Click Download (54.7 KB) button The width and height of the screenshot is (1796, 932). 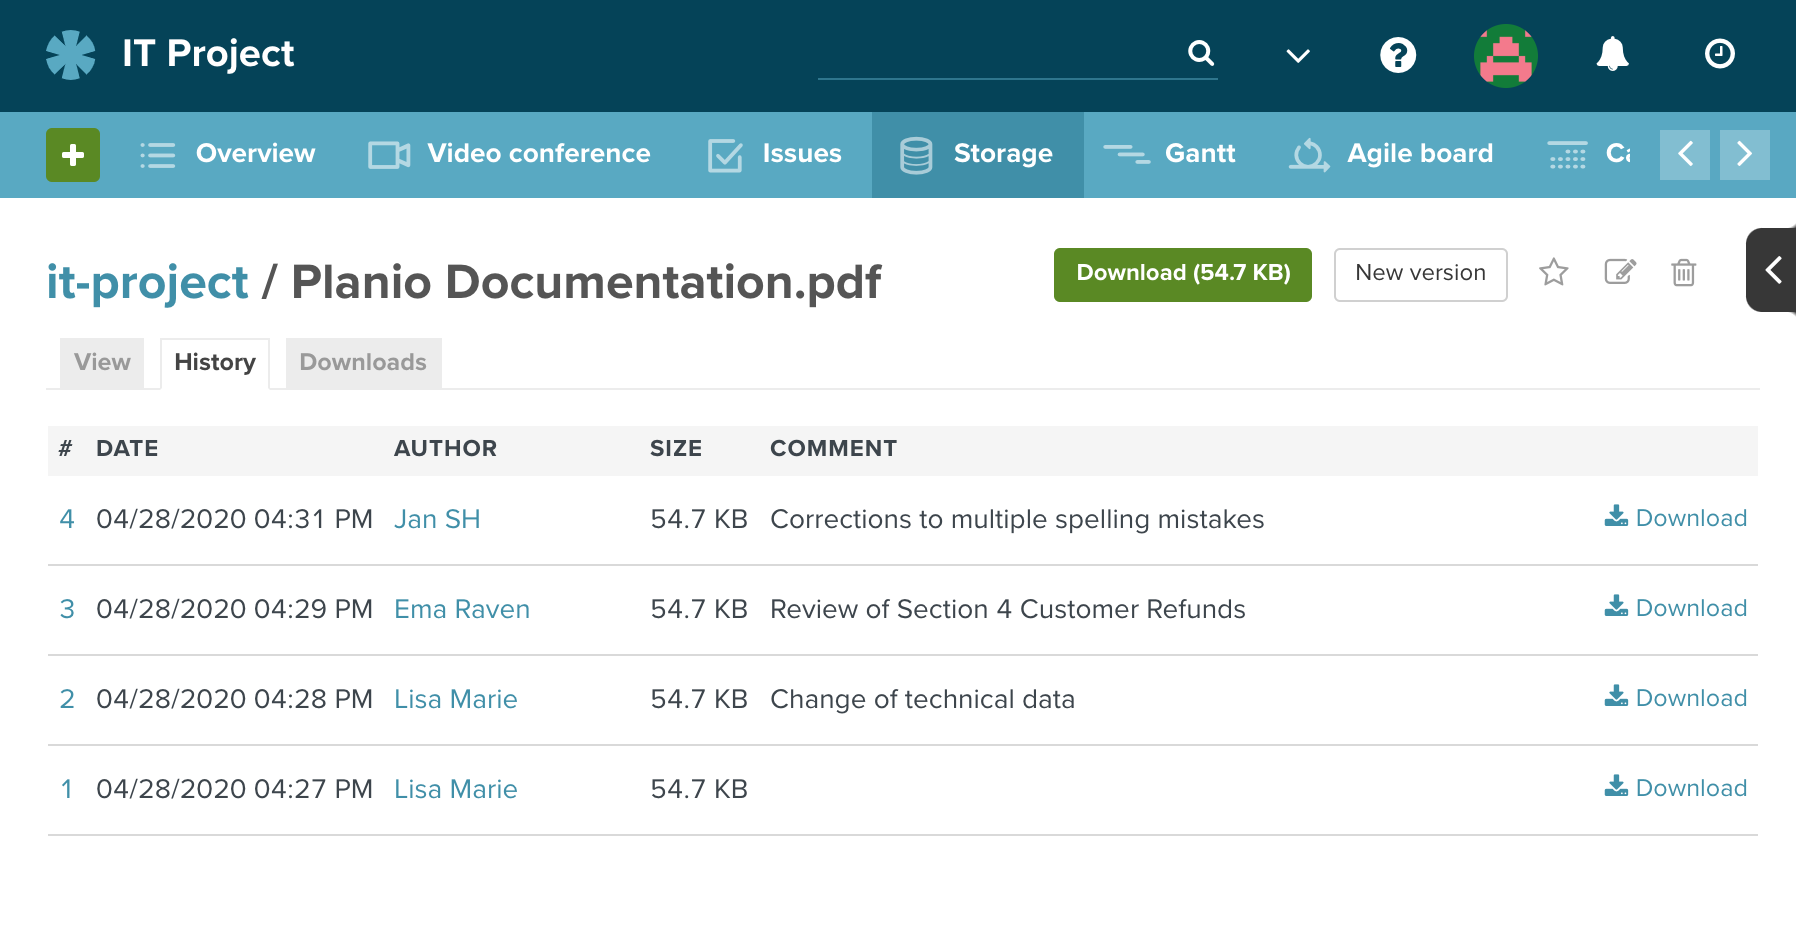(x=1183, y=274)
